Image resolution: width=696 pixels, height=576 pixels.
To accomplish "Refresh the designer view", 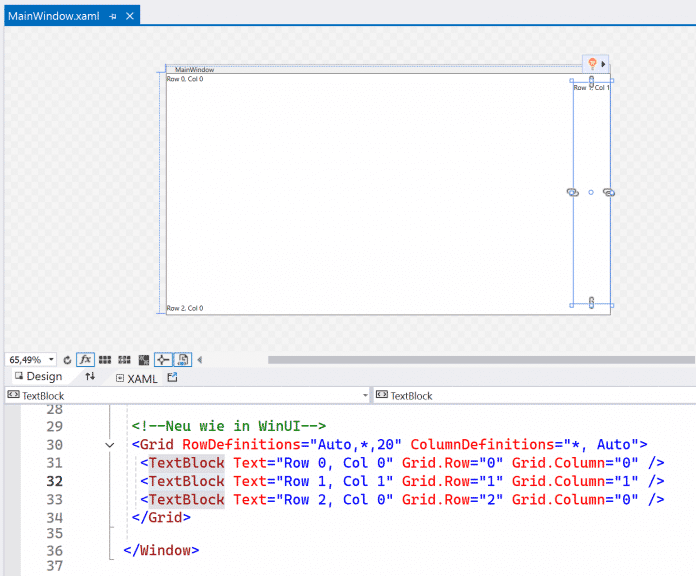I will pyautogui.click(x=67, y=360).
